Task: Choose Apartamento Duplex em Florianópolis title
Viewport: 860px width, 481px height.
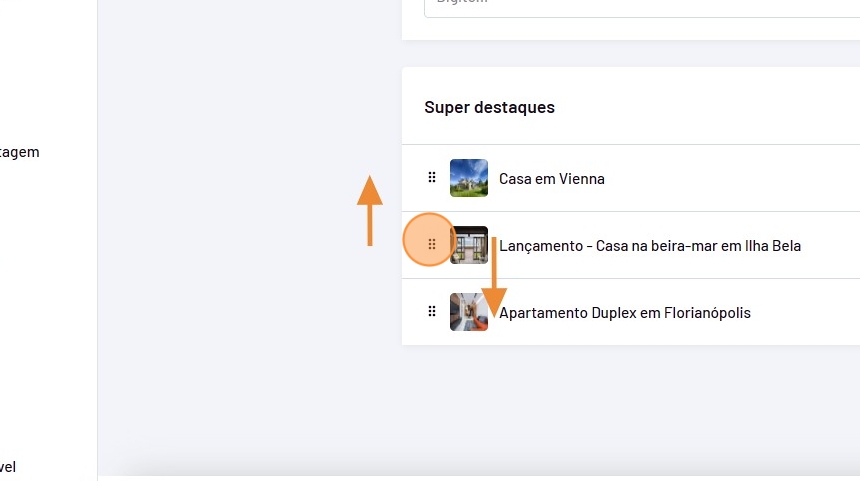Action: (625, 313)
